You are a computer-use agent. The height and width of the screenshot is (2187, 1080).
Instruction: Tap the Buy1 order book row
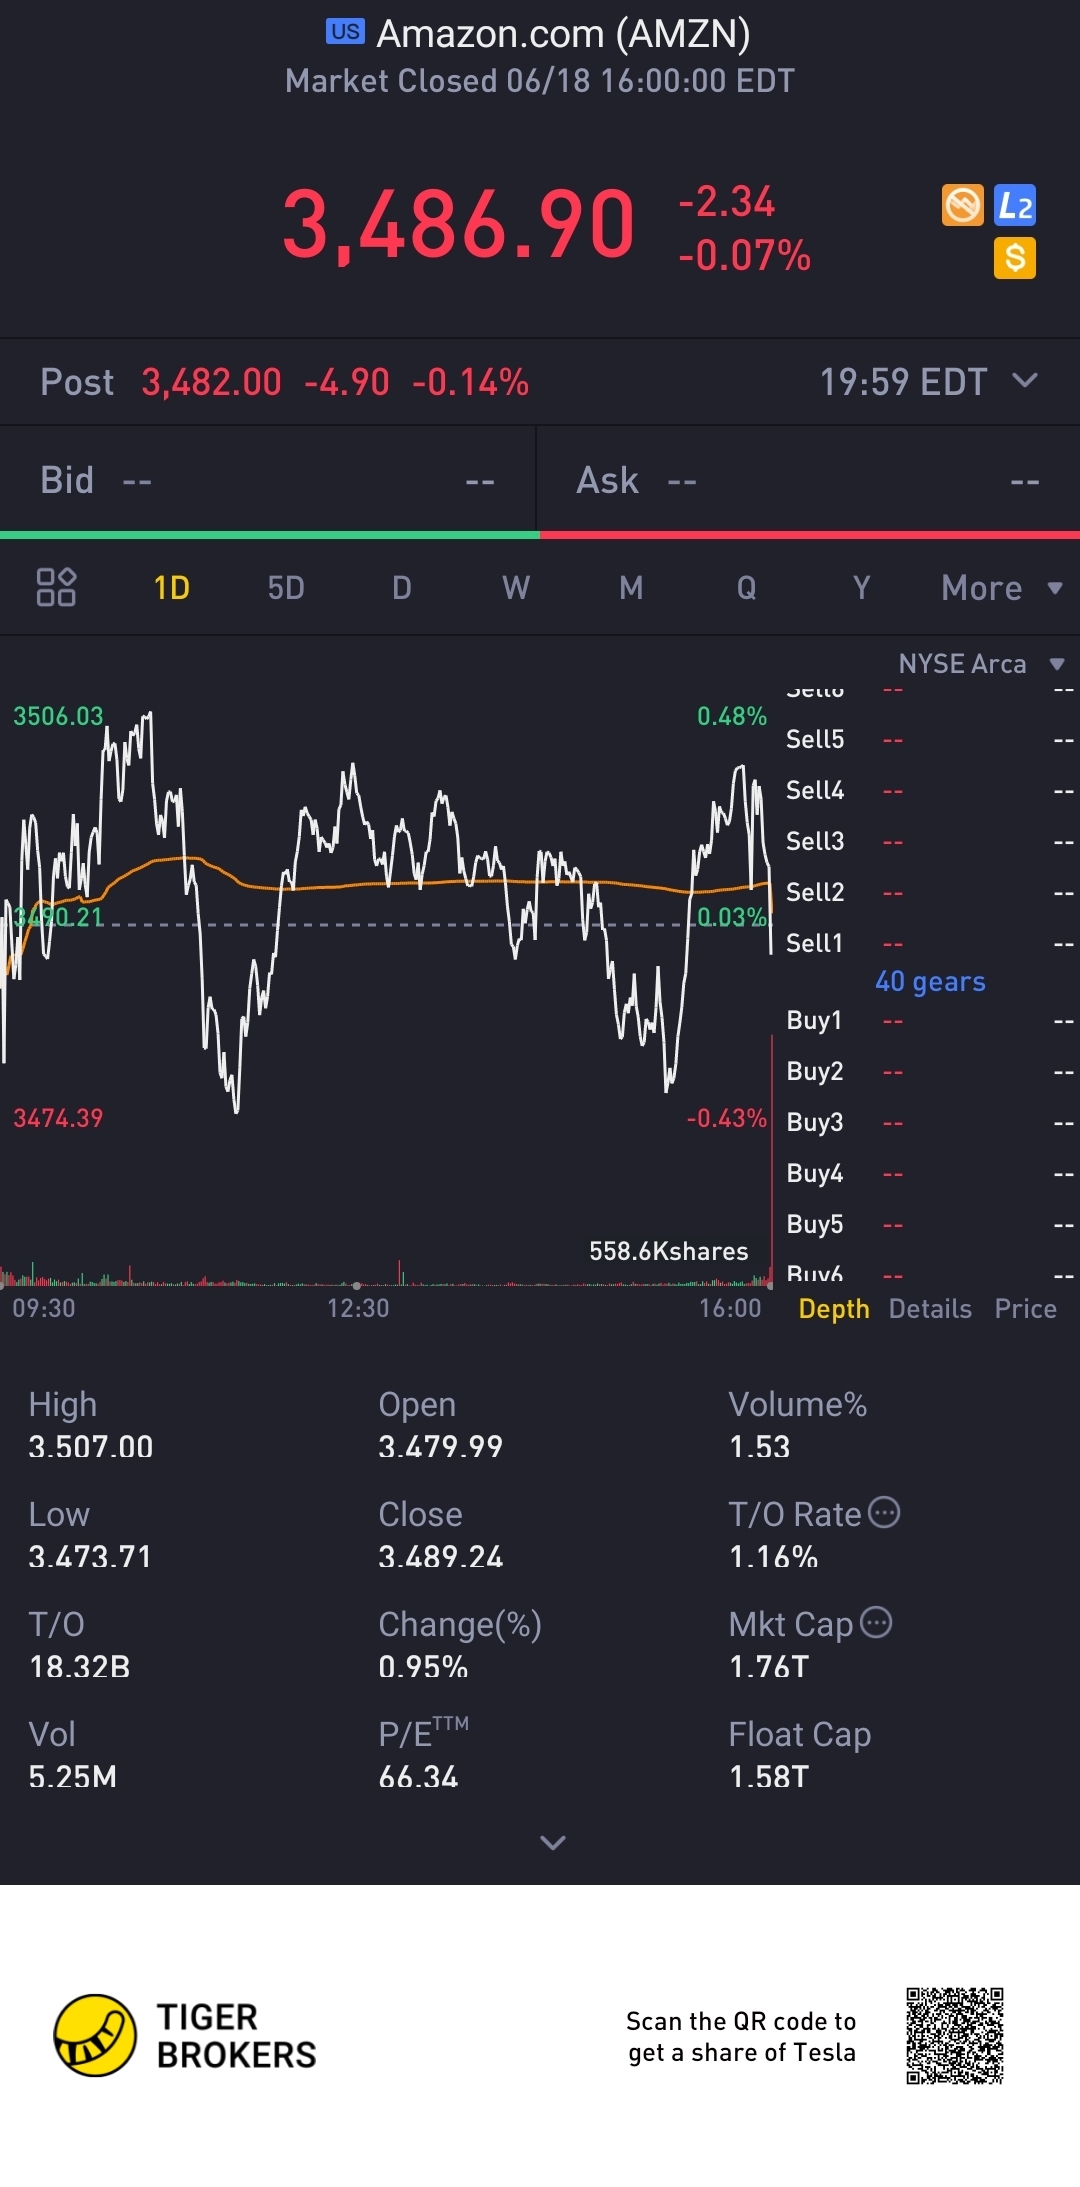[x=929, y=1020]
